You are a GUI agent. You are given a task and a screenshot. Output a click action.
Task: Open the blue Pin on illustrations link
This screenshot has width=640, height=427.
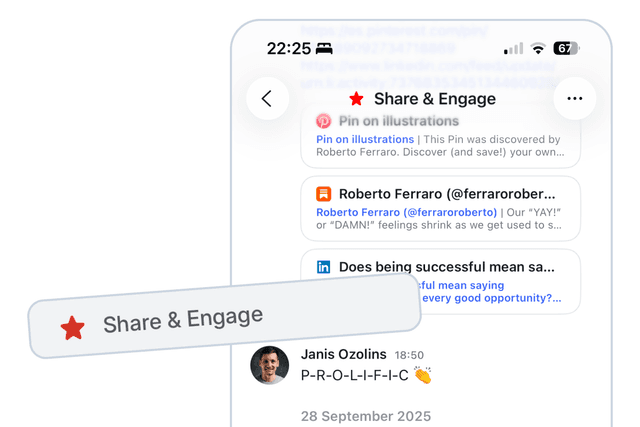click(365, 139)
